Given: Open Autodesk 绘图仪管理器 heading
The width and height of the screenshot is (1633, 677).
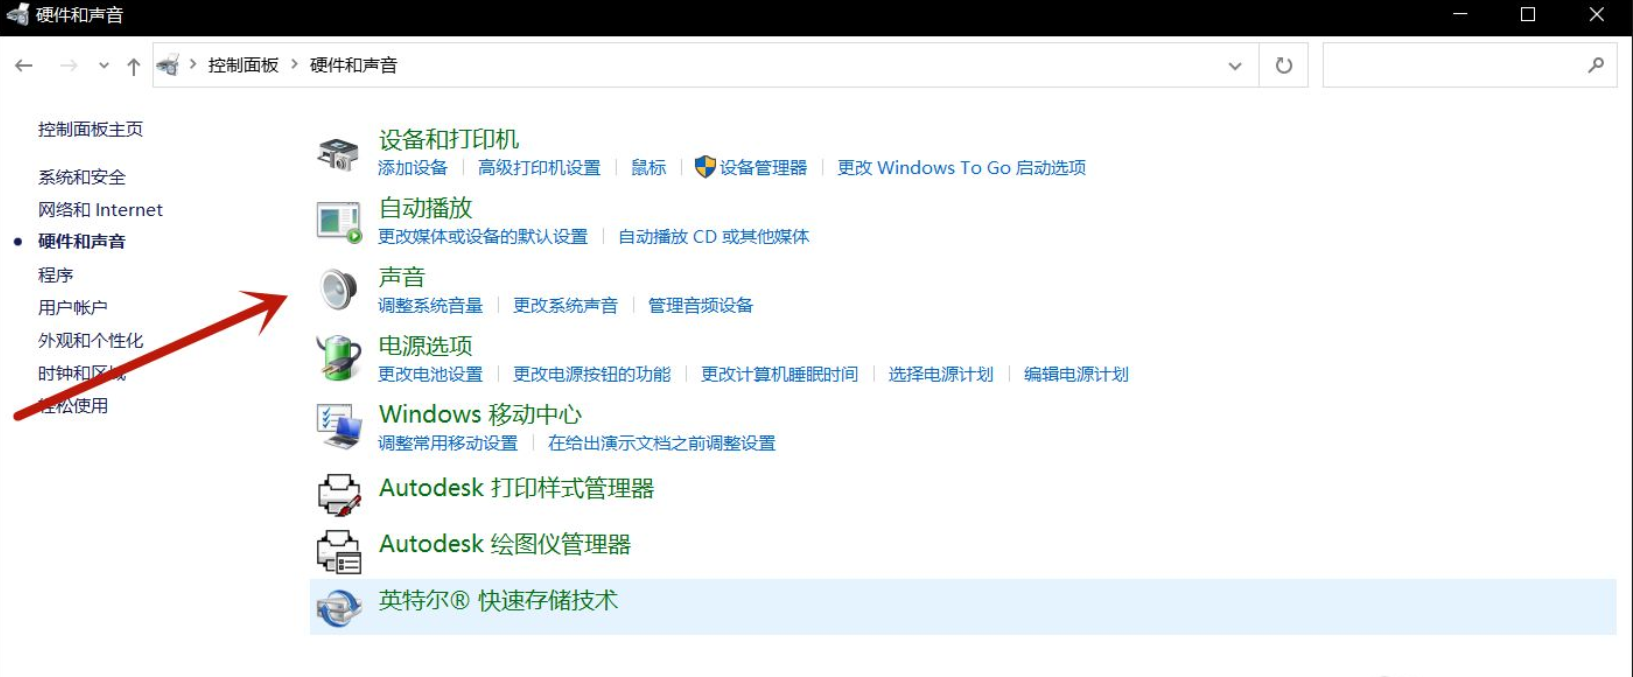Looking at the screenshot, I should (505, 545).
